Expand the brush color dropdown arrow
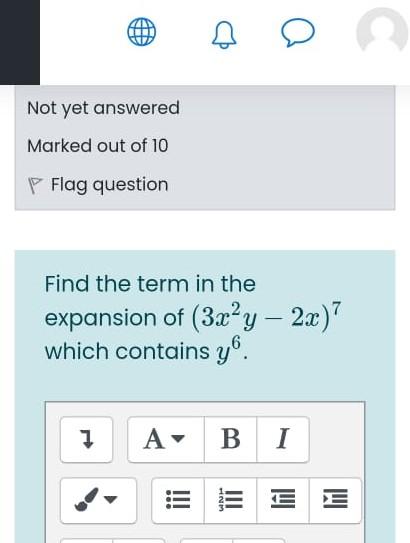 pyautogui.click(x=111, y=500)
